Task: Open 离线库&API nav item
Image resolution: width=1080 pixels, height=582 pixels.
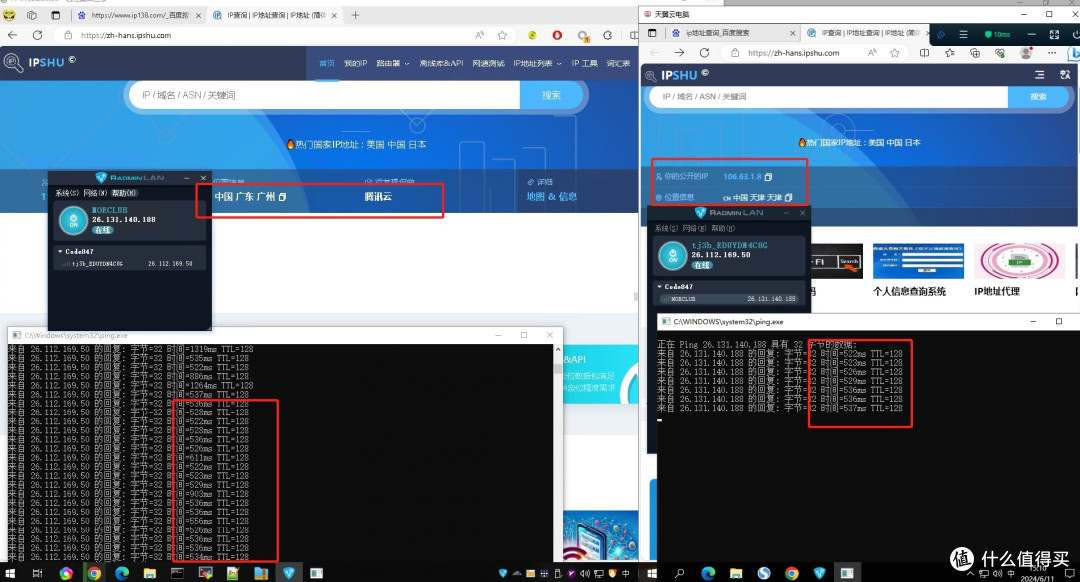Action: (x=441, y=63)
